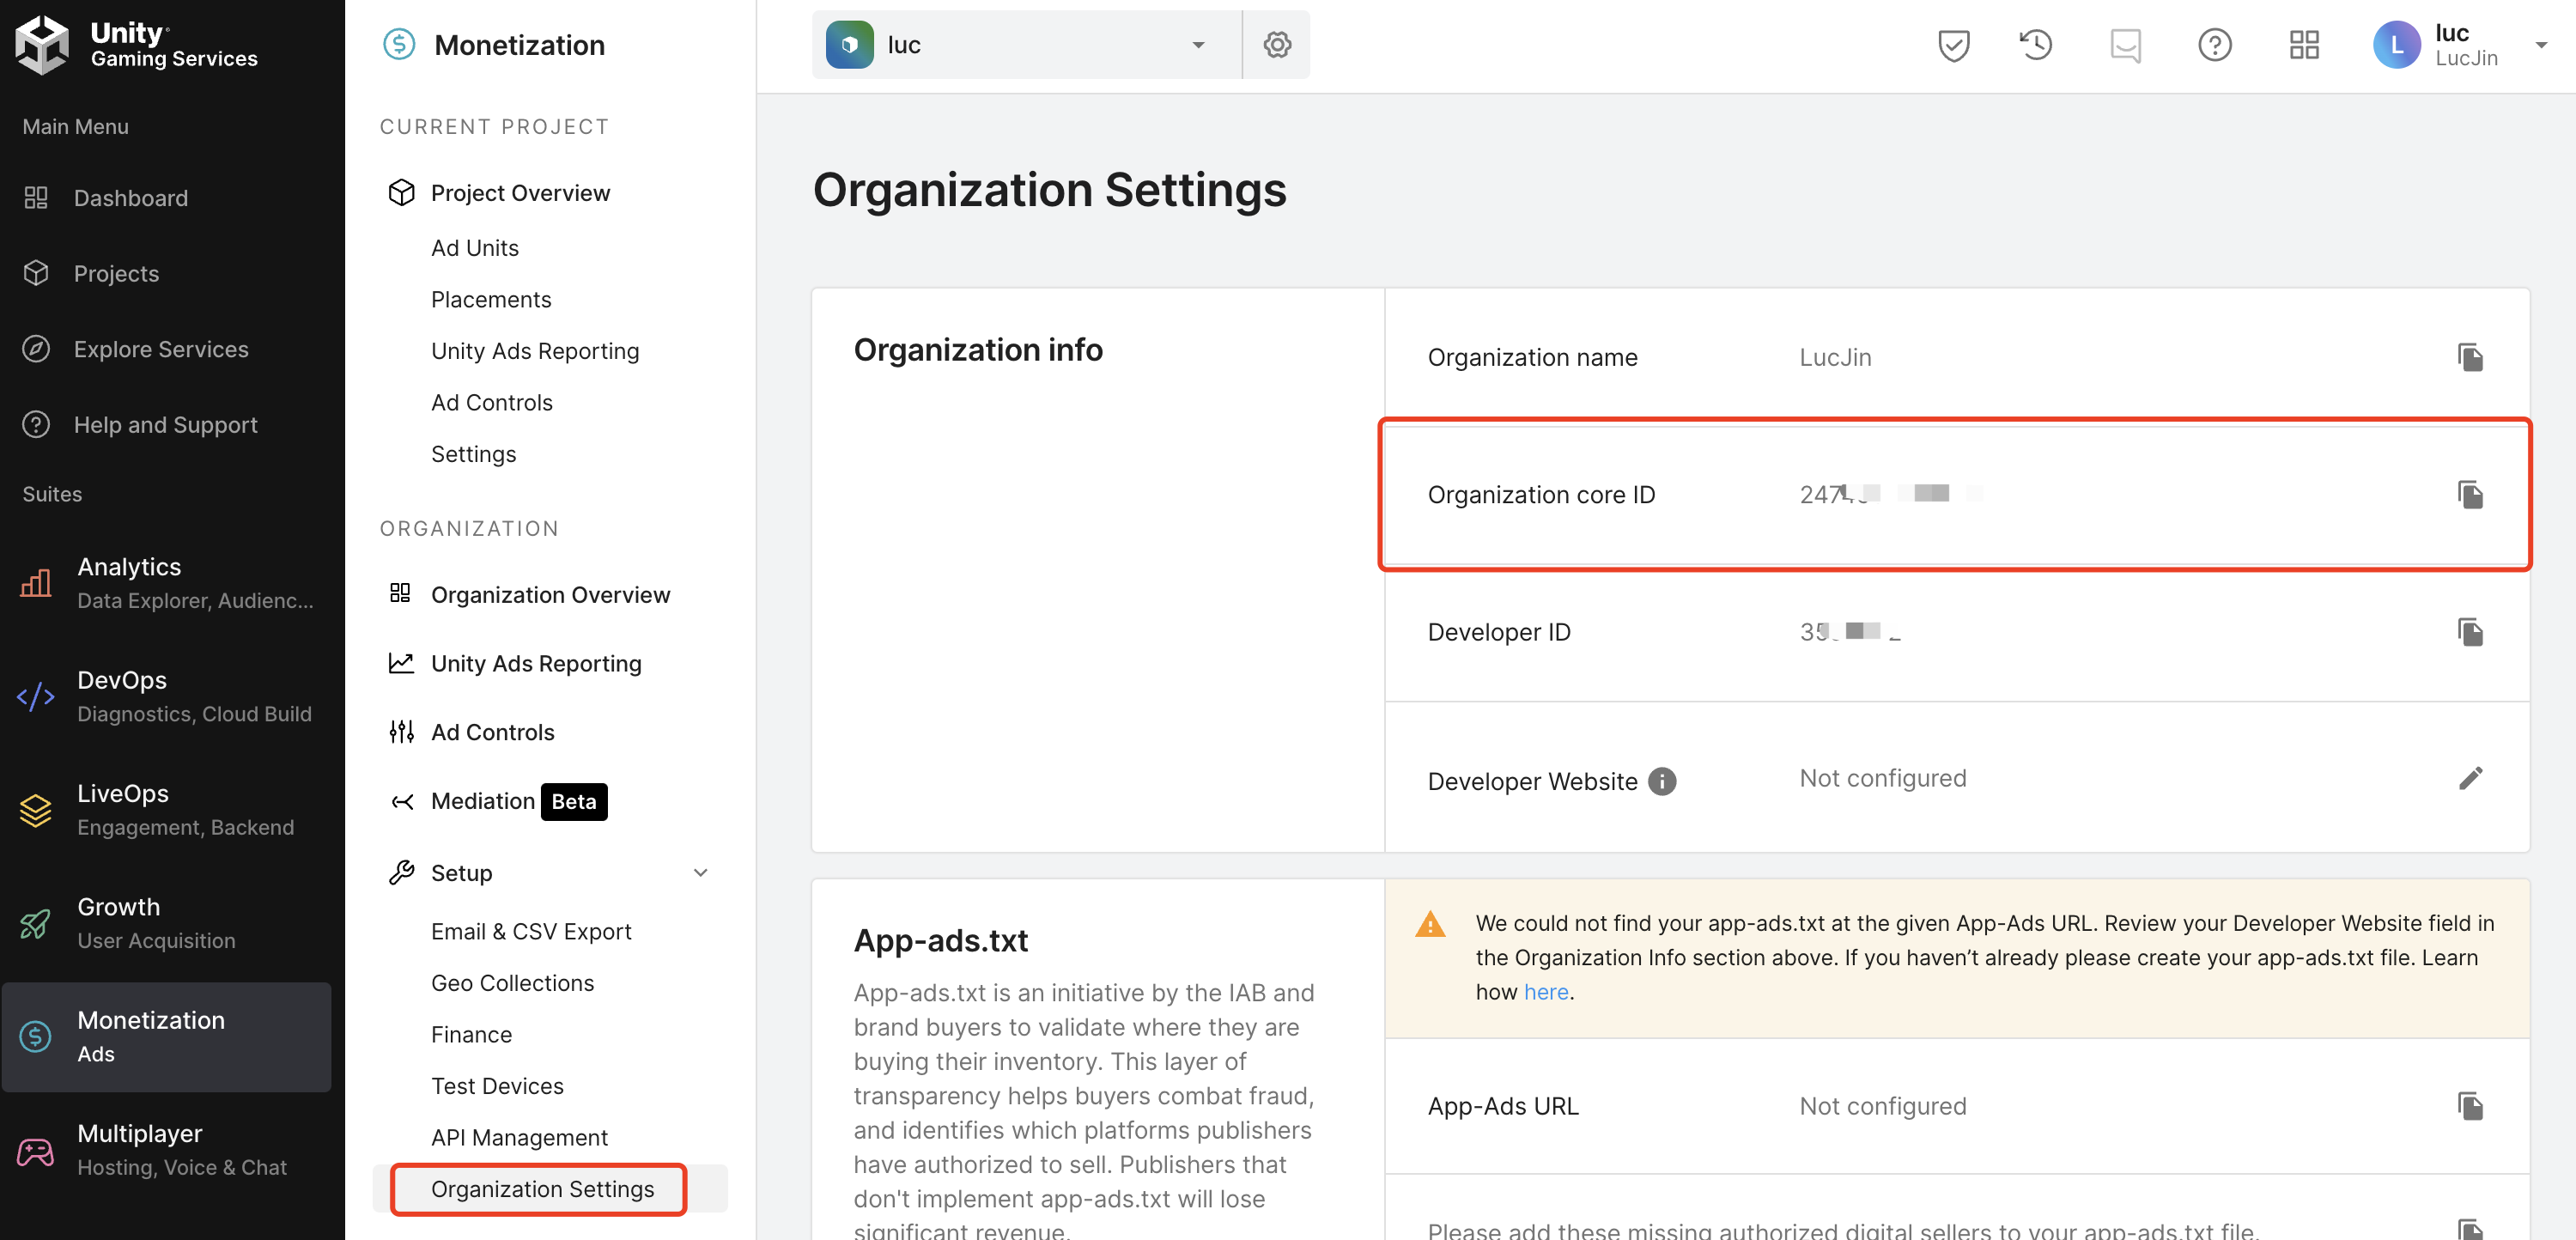Viewport: 2576px width, 1240px height.
Task: Open the feedback message icon
Action: 2125,45
